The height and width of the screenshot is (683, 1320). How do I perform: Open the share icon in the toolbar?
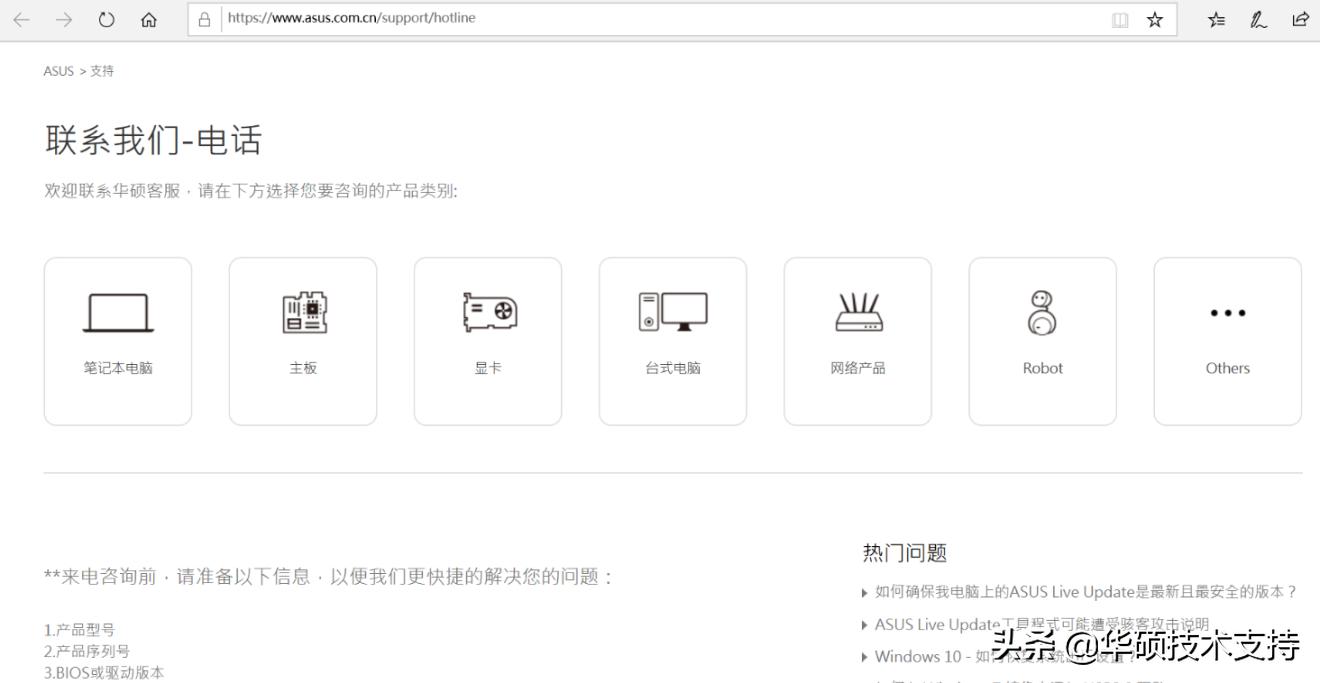[x=1300, y=18]
